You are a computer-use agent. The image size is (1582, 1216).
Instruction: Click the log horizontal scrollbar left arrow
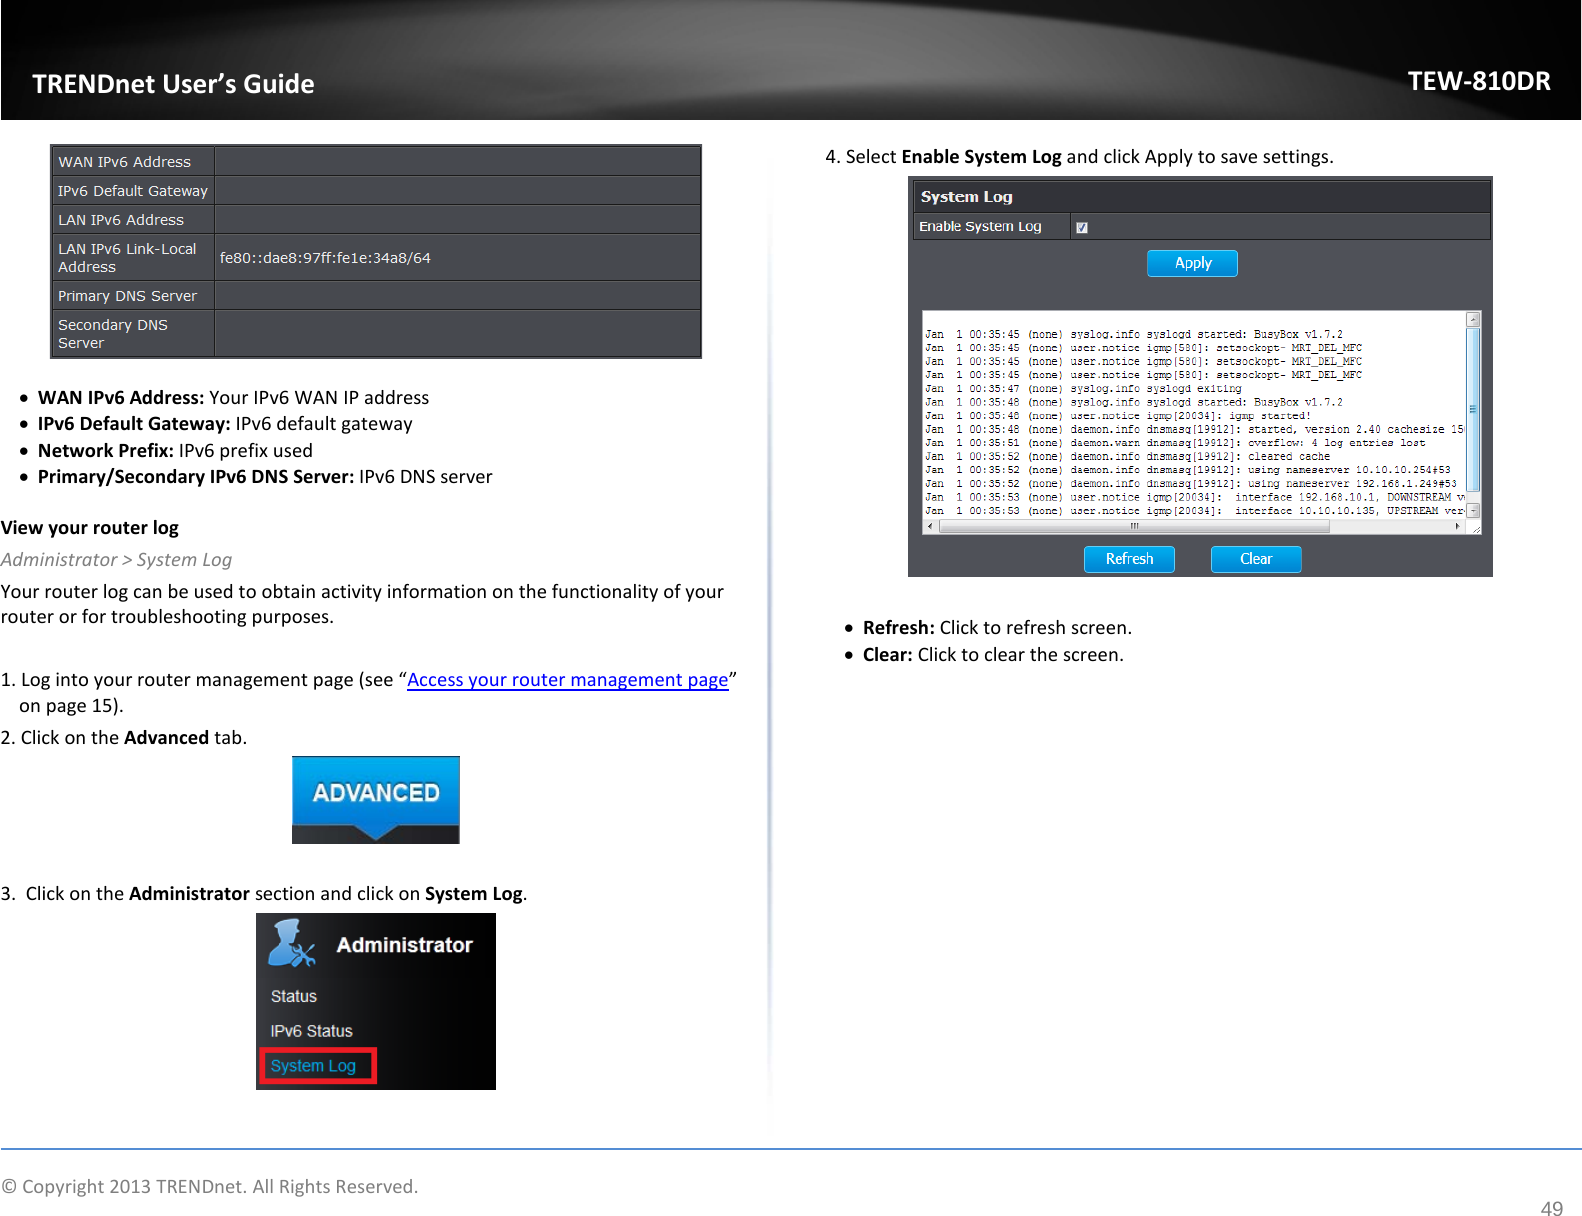(x=930, y=525)
